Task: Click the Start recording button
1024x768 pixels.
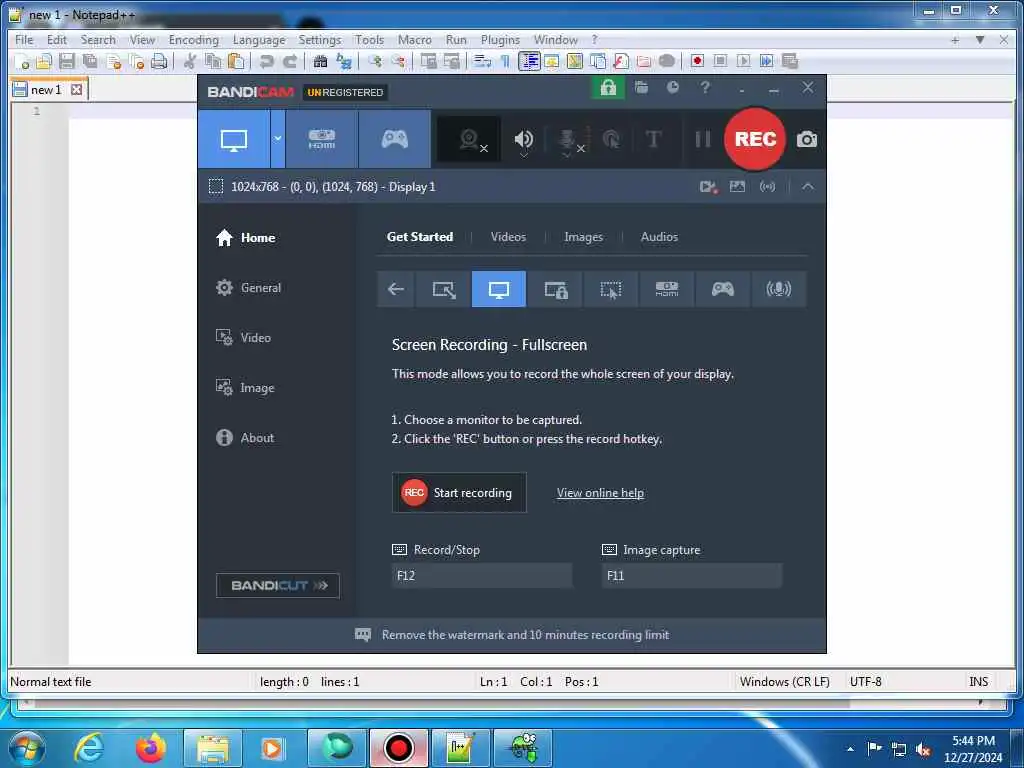Action: point(459,493)
